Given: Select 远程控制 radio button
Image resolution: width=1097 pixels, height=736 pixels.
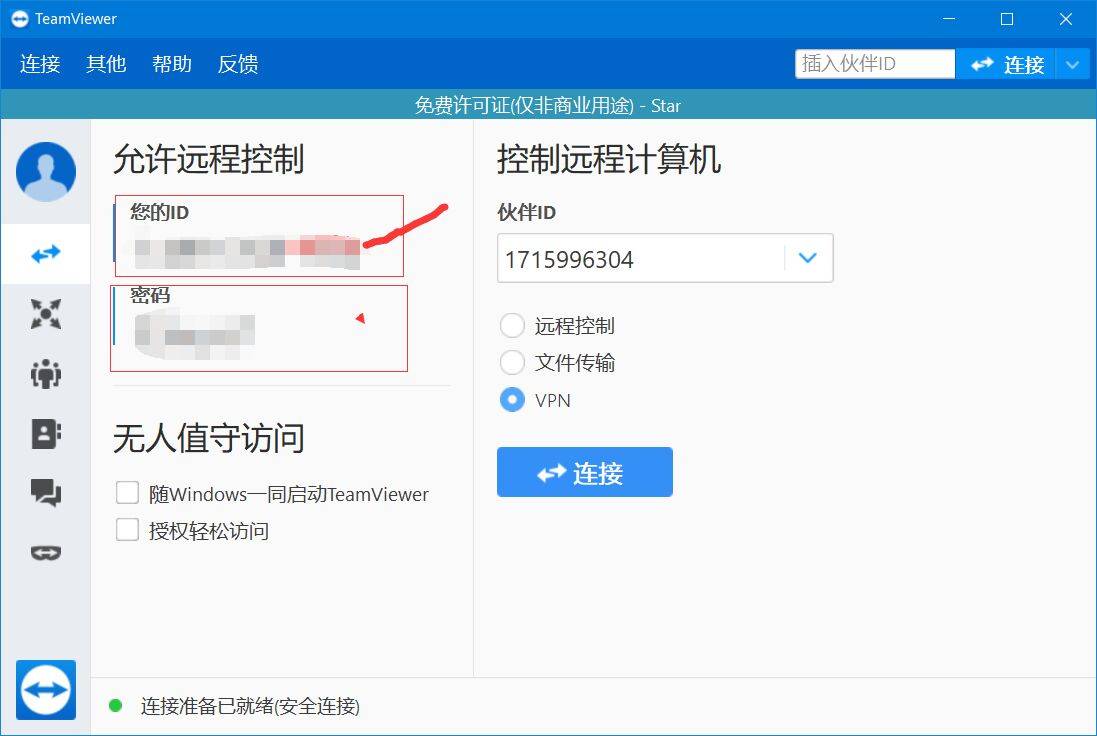Looking at the screenshot, I should pos(512,325).
